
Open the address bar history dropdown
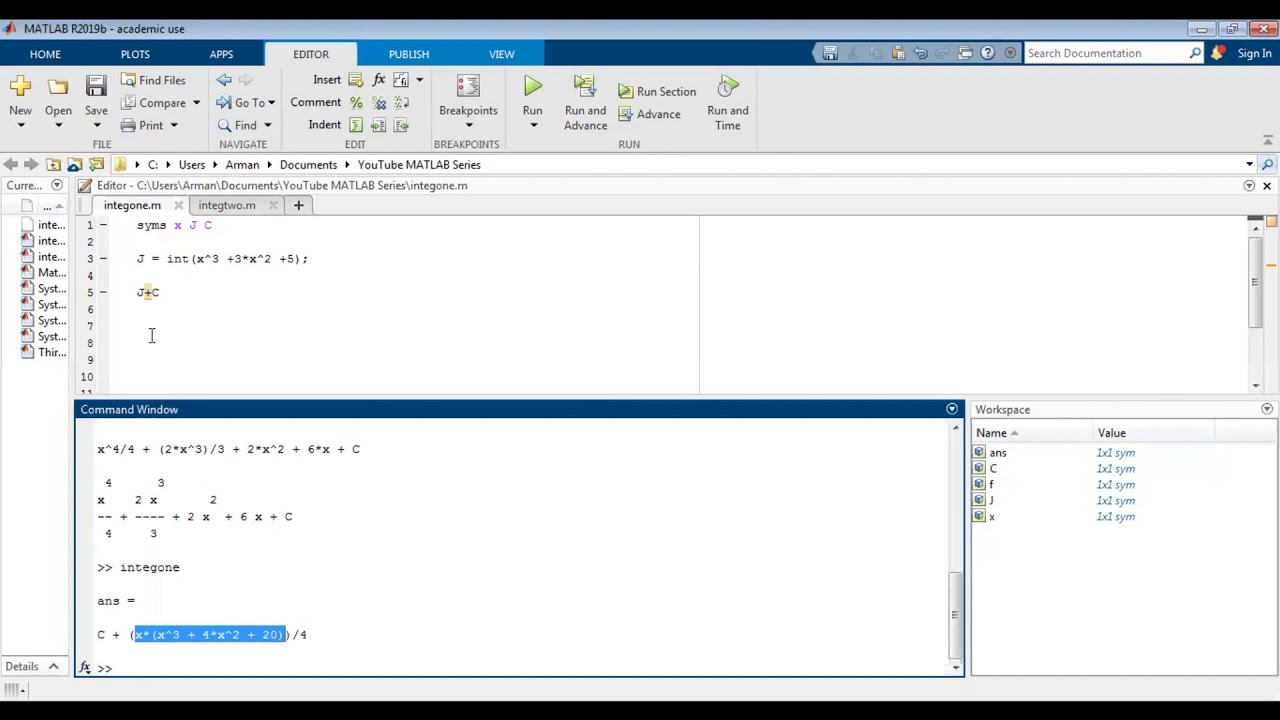pos(1249,164)
